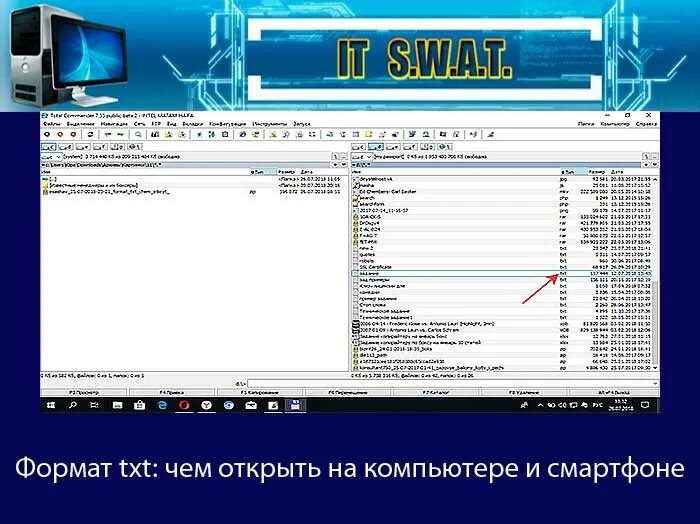The image size is (700, 524).
Task: Open left panel directory history dropdown
Action: pos(344,165)
